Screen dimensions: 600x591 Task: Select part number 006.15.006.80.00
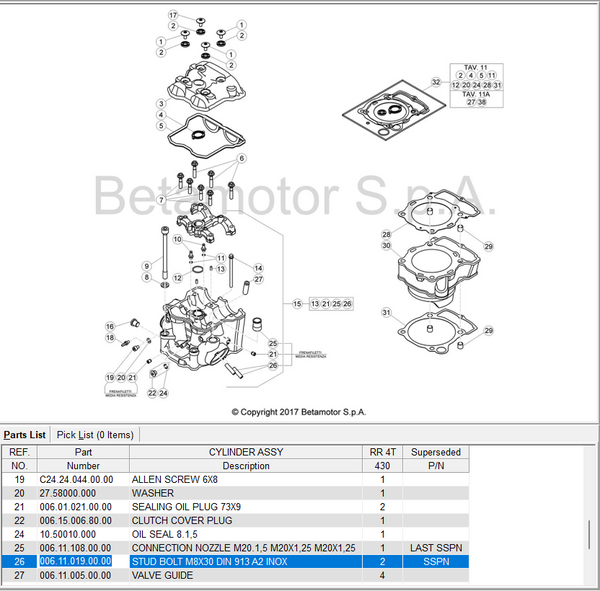[x=75, y=521]
